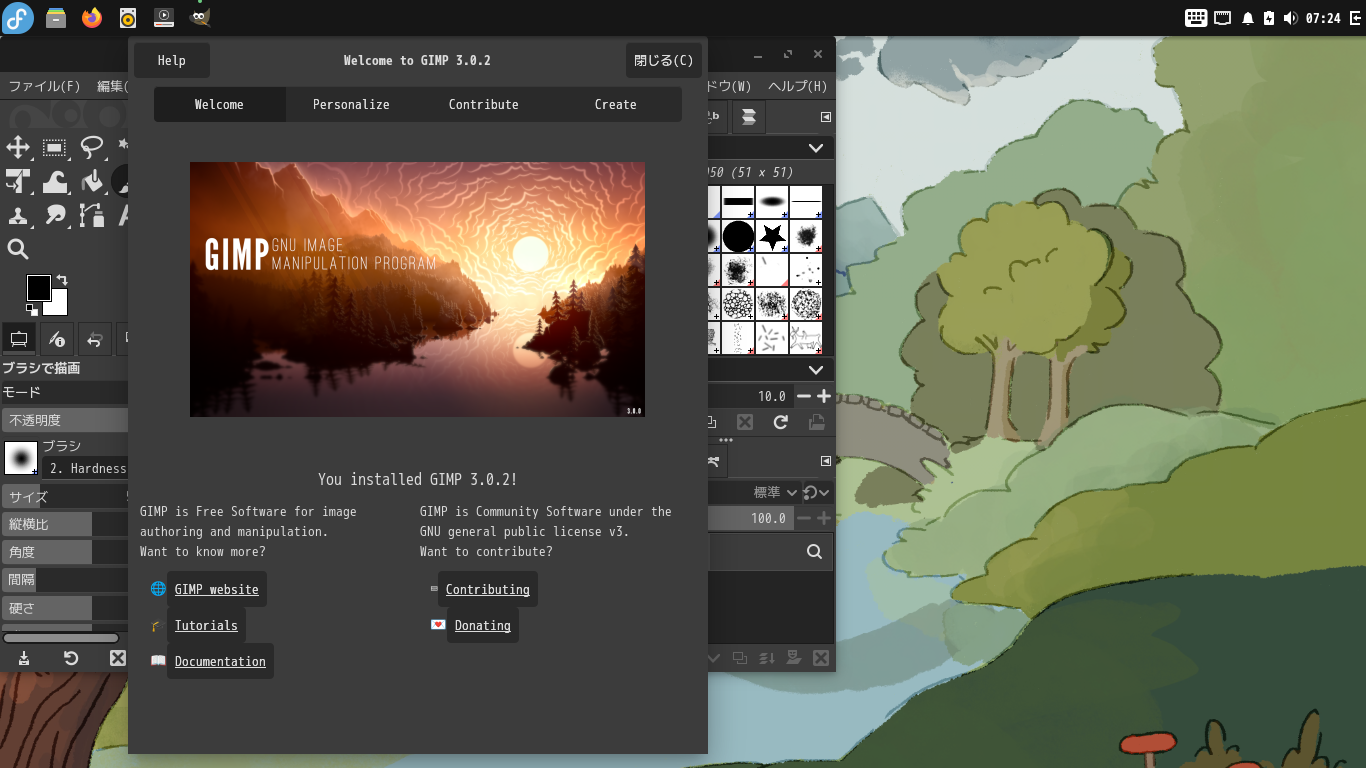
Task: Open the Fedora application menu
Action: point(18,18)
